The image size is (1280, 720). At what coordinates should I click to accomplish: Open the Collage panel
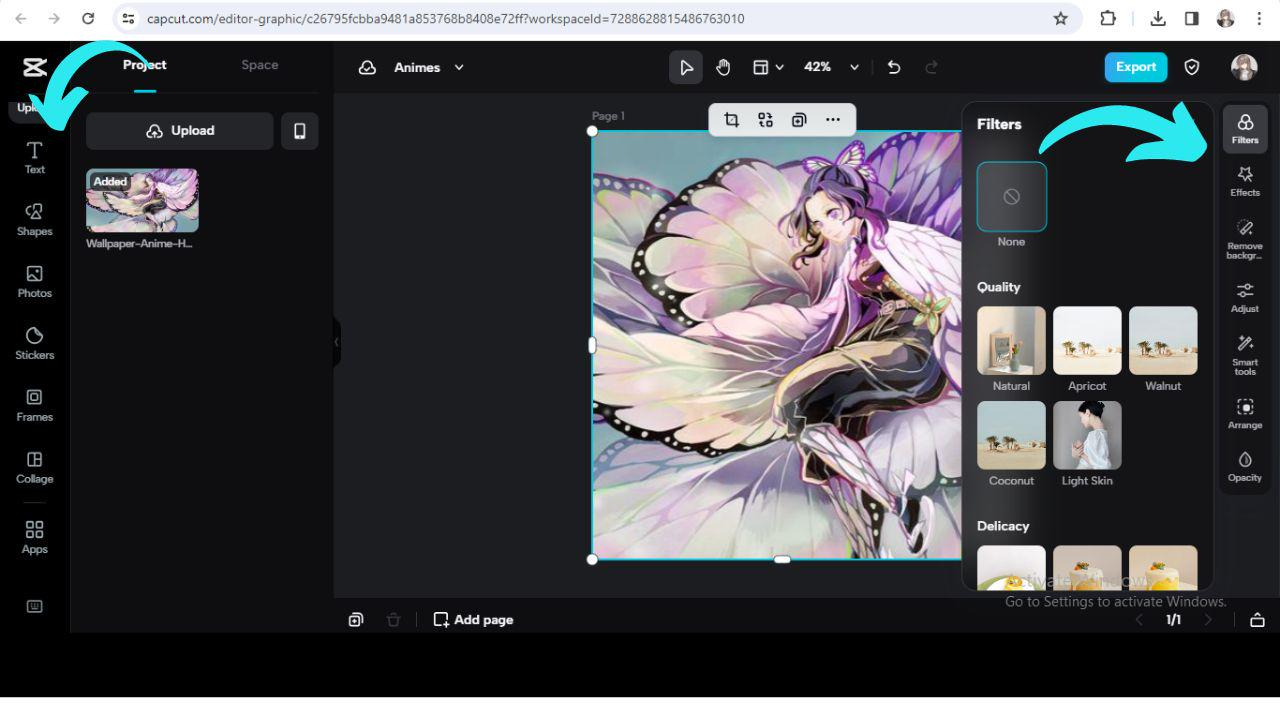click(34, 467)
